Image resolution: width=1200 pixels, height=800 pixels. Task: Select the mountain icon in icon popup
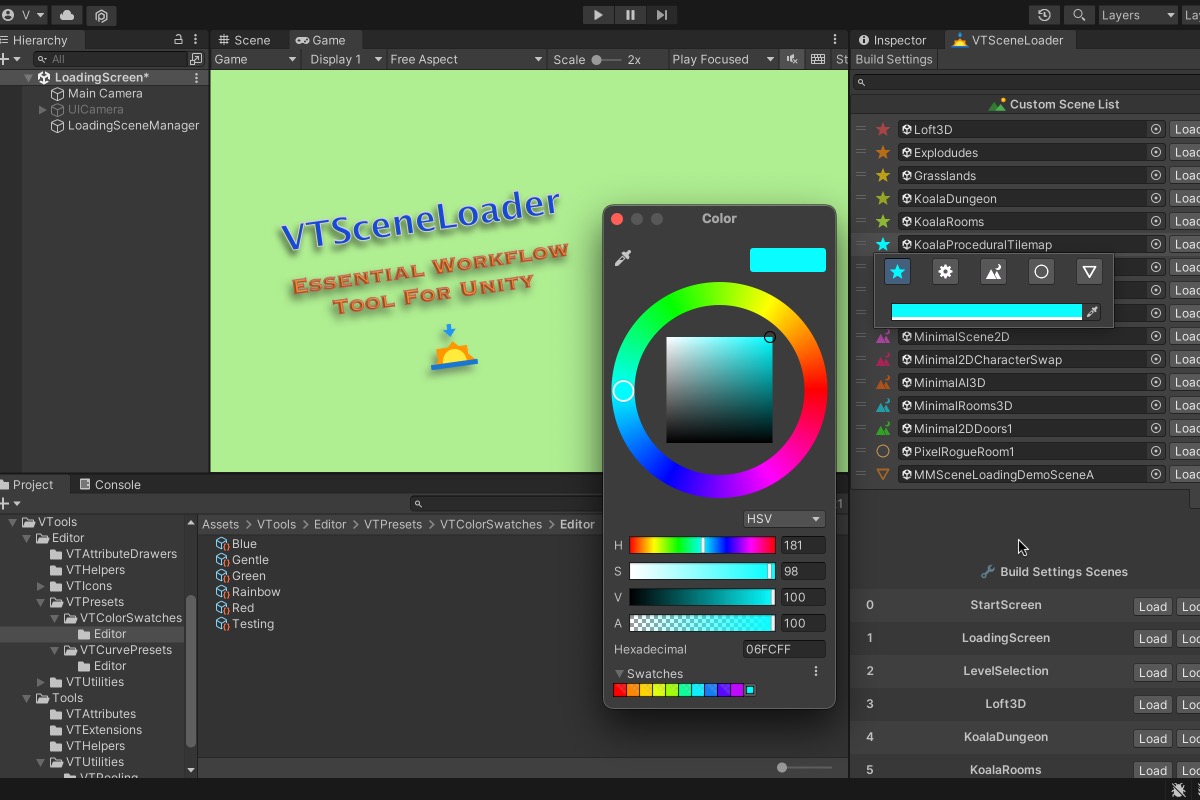click(x=993, y=271)
